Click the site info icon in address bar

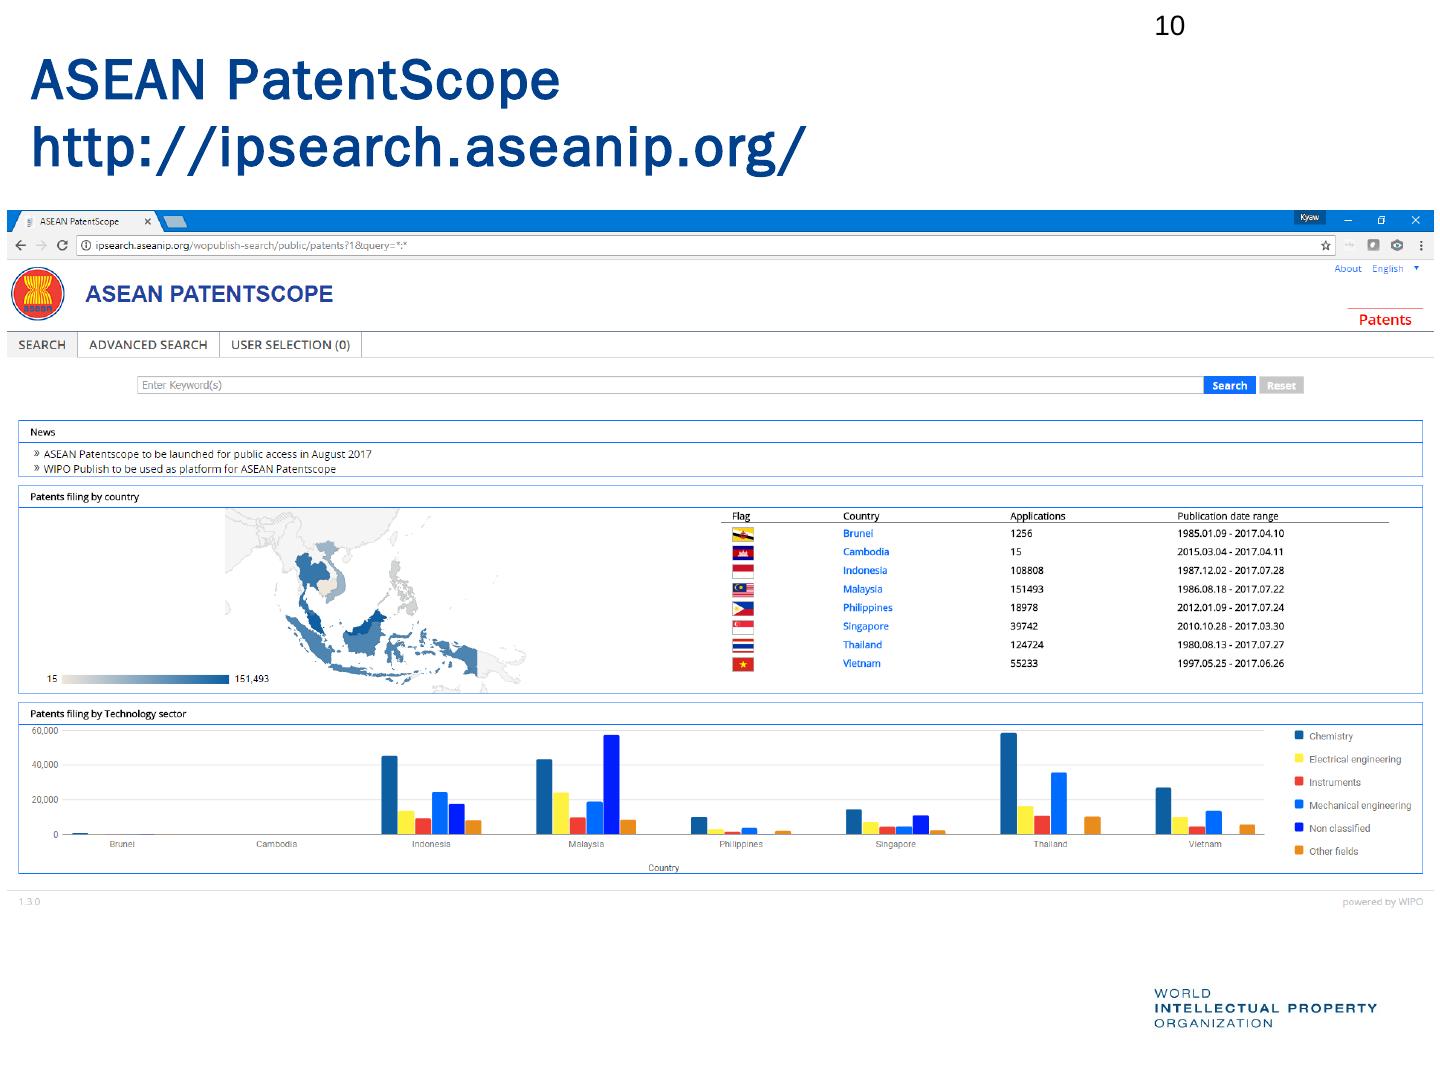86,245
